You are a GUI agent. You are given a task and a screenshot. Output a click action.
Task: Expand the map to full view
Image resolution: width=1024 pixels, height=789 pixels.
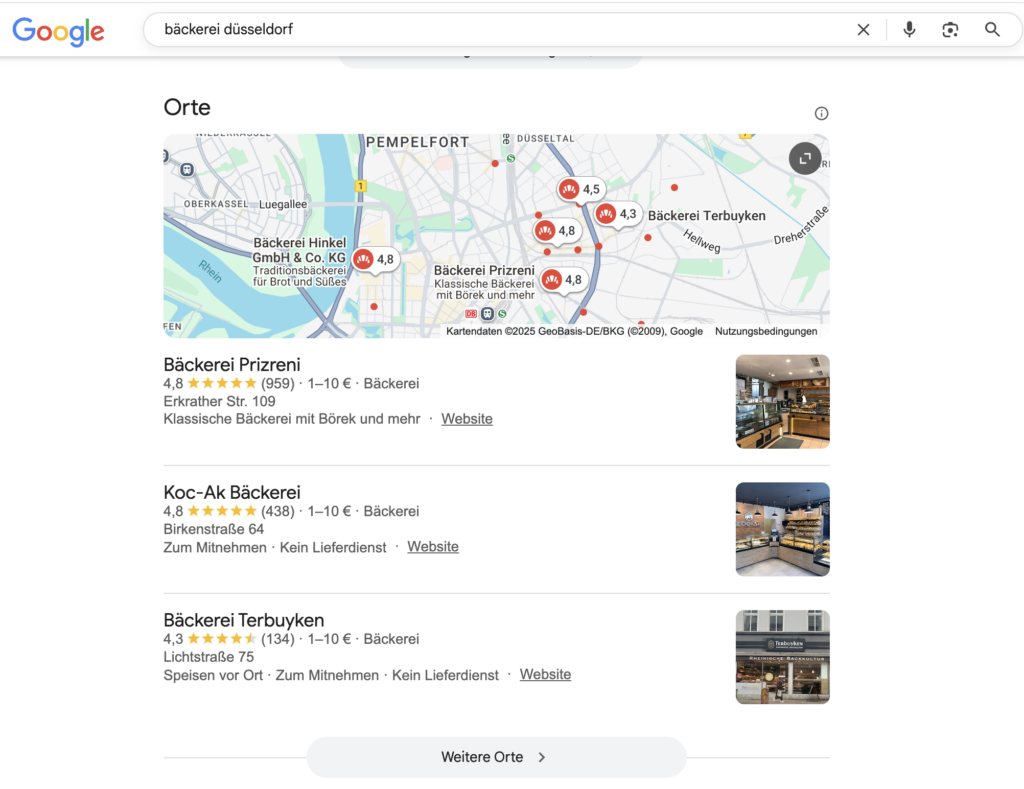pyautogui.click(x=805, y=158)
